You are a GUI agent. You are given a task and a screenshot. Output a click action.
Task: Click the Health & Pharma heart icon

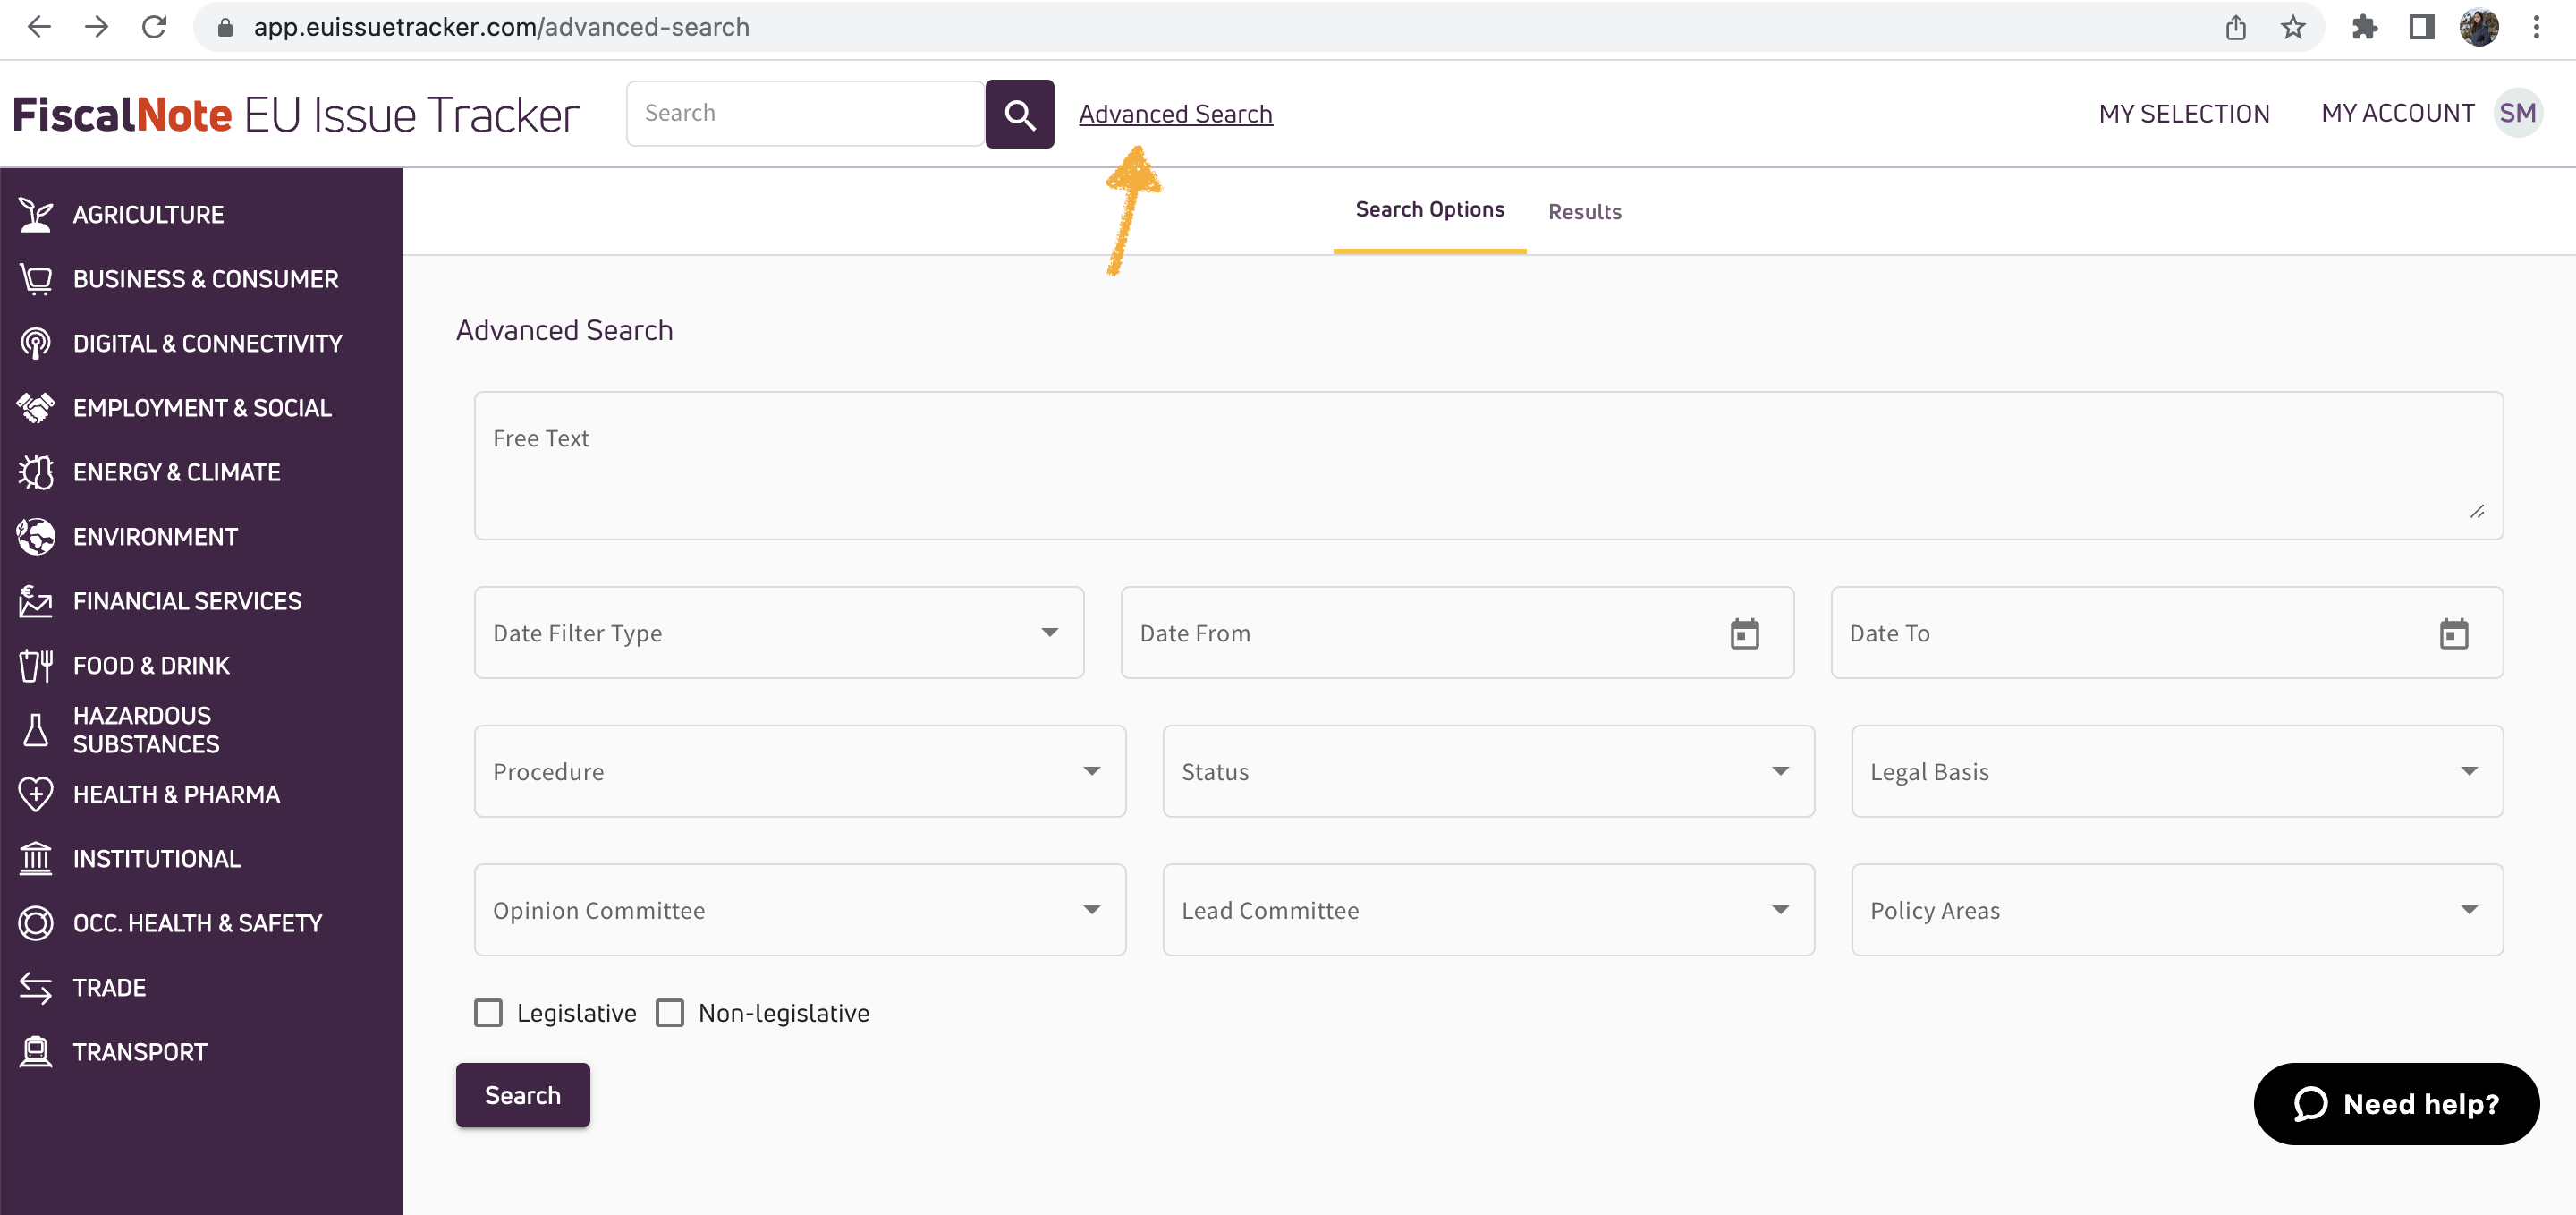click(36, 794)
